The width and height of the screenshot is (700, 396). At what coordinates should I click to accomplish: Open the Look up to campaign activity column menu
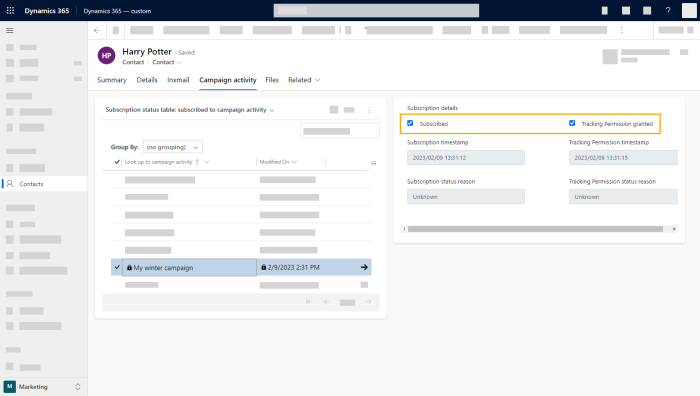point(207,162)
